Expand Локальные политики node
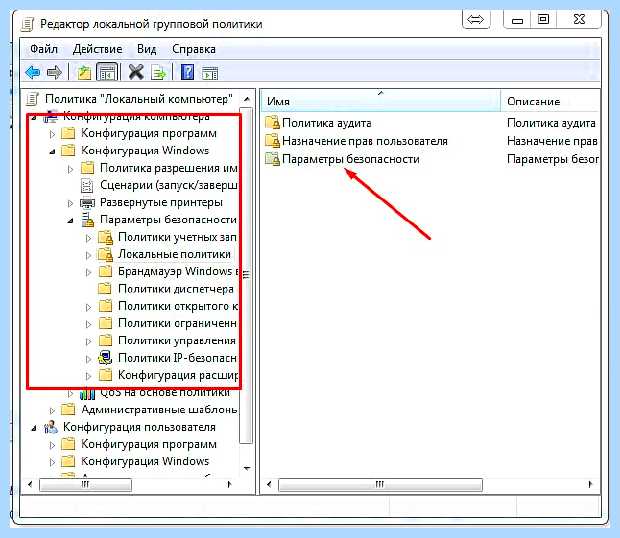Screen dimensions: 620x538 point(89,255)
